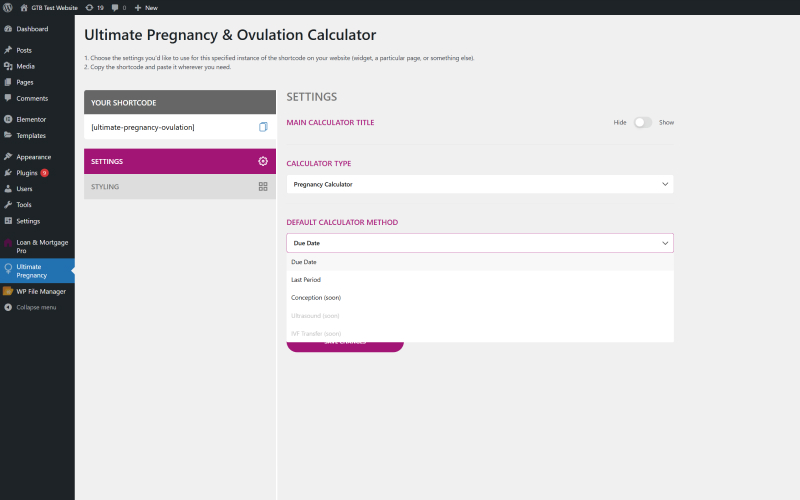
Task: Click the Tools wrench icon
Action: [x=8, y=205]
